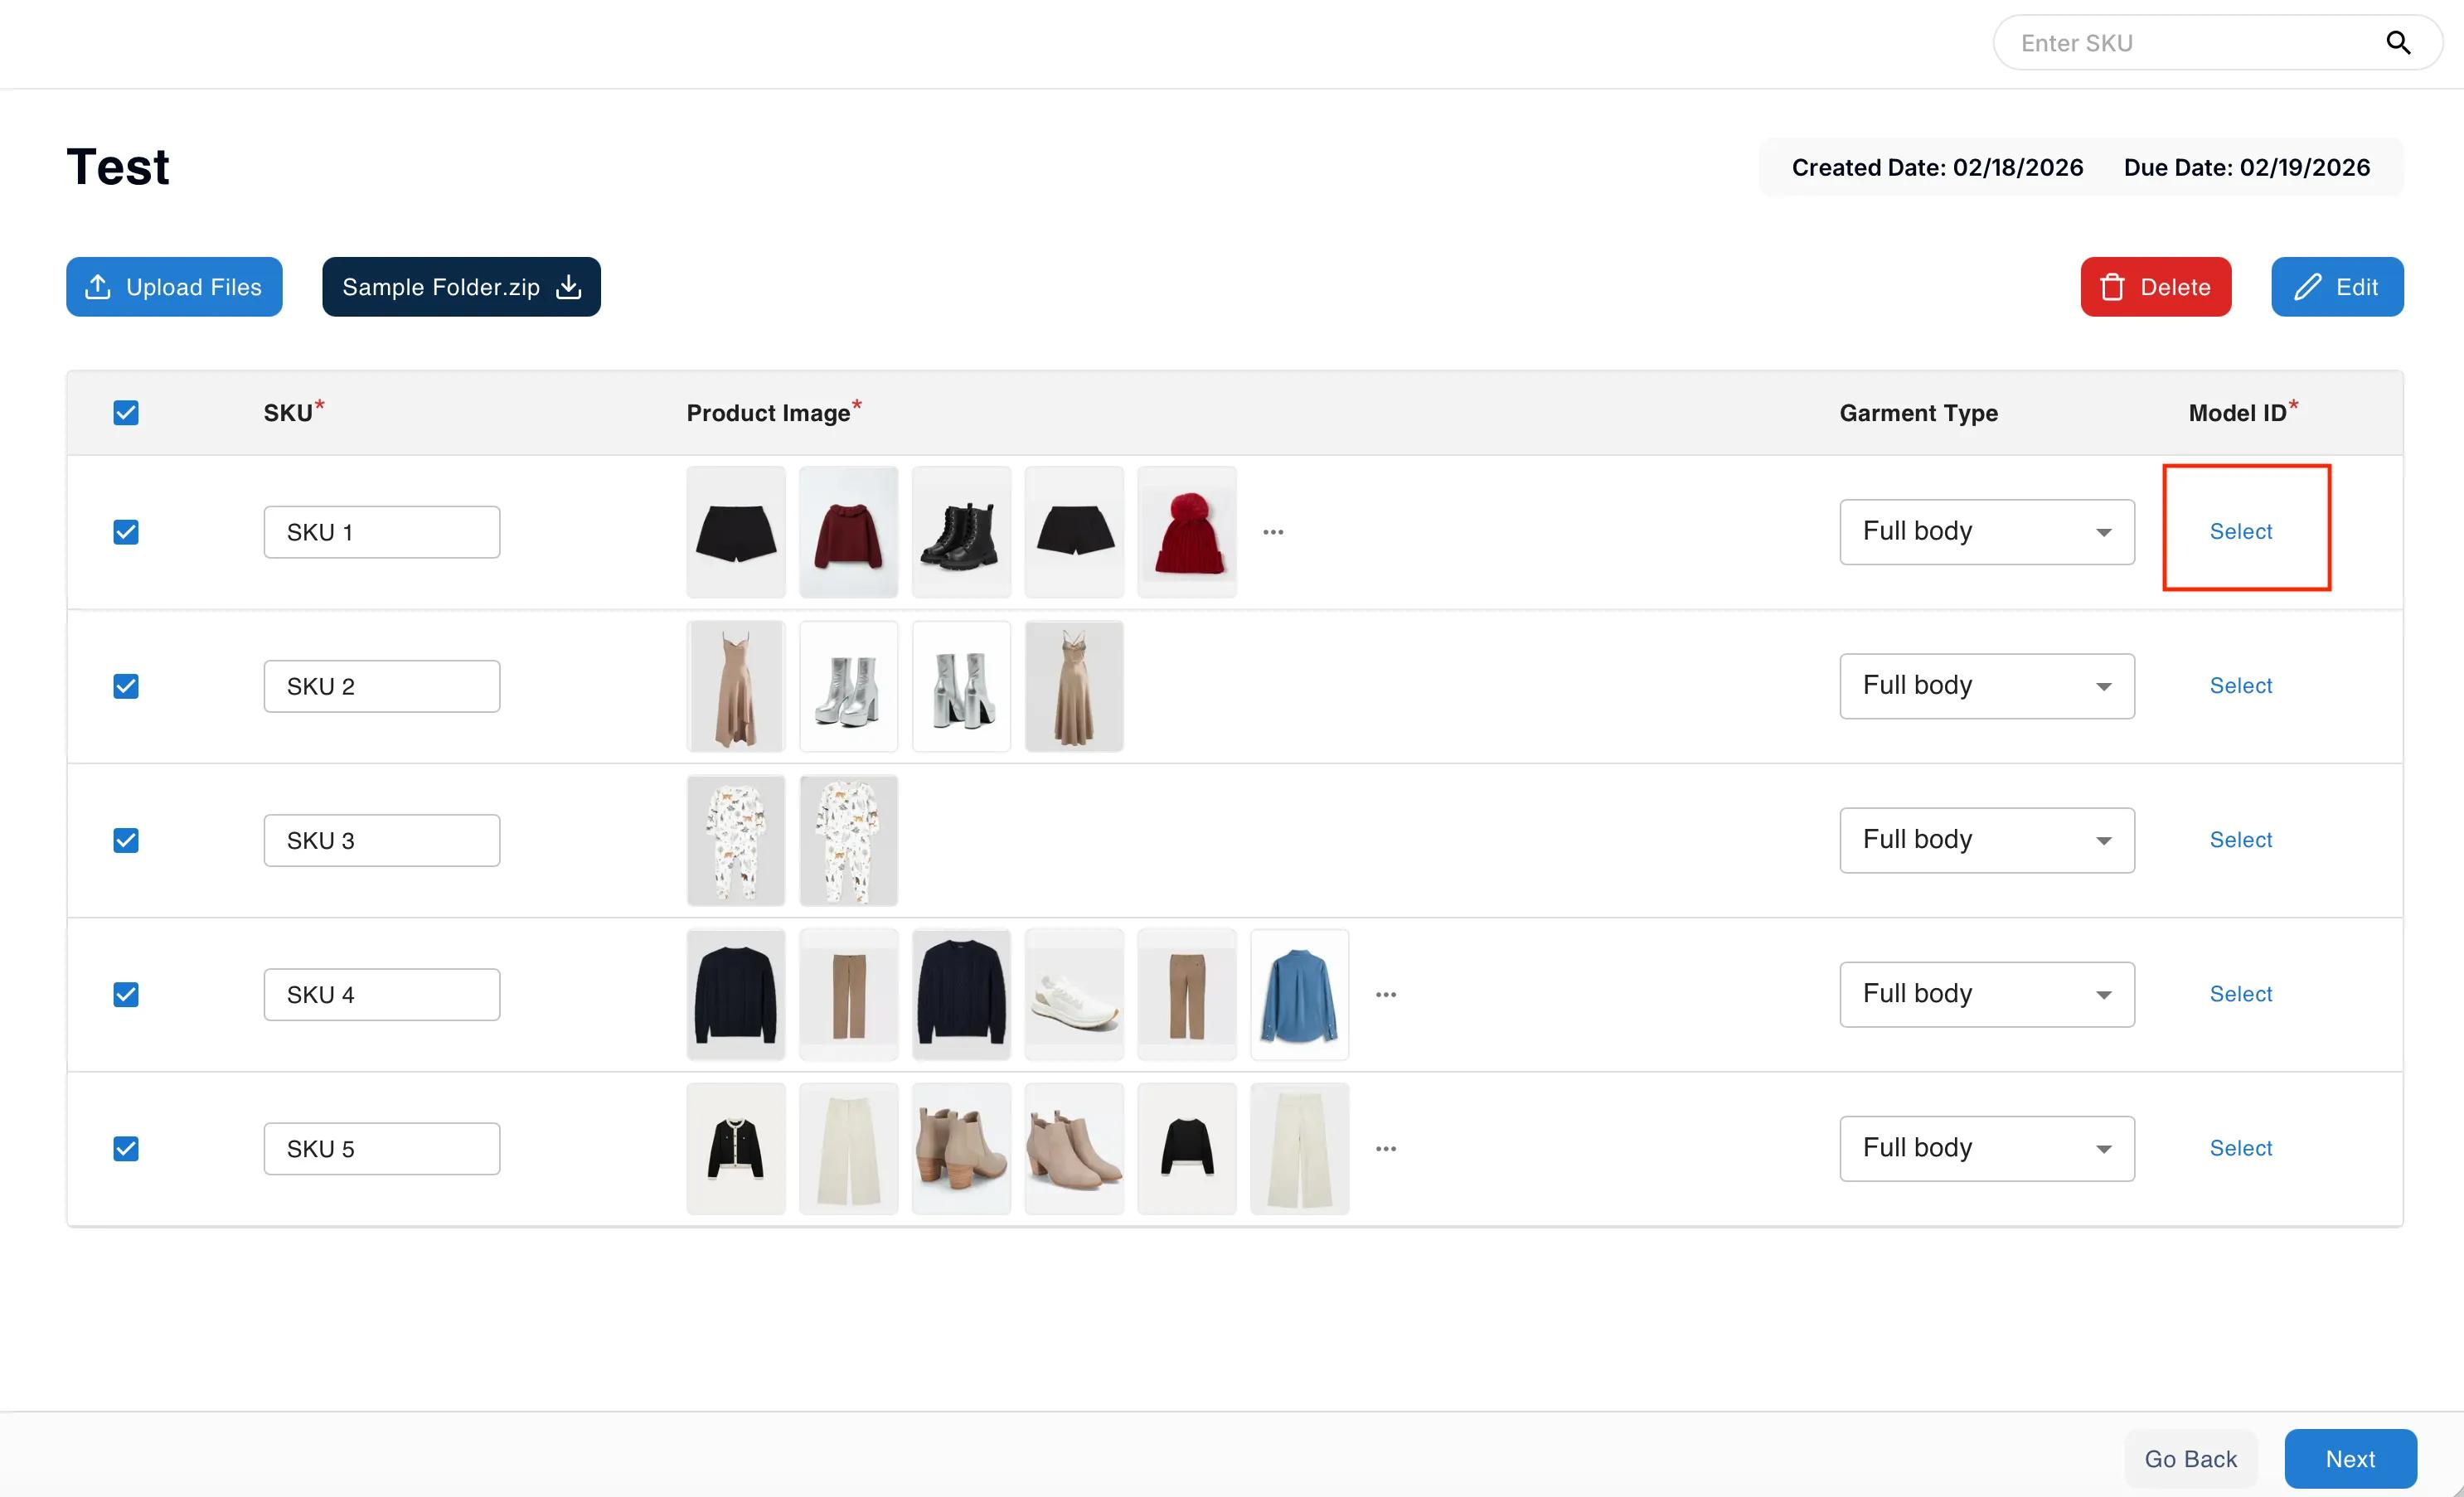Click the SKU column header
The image size is (2464, 1497).
click(x=293, y=412)
